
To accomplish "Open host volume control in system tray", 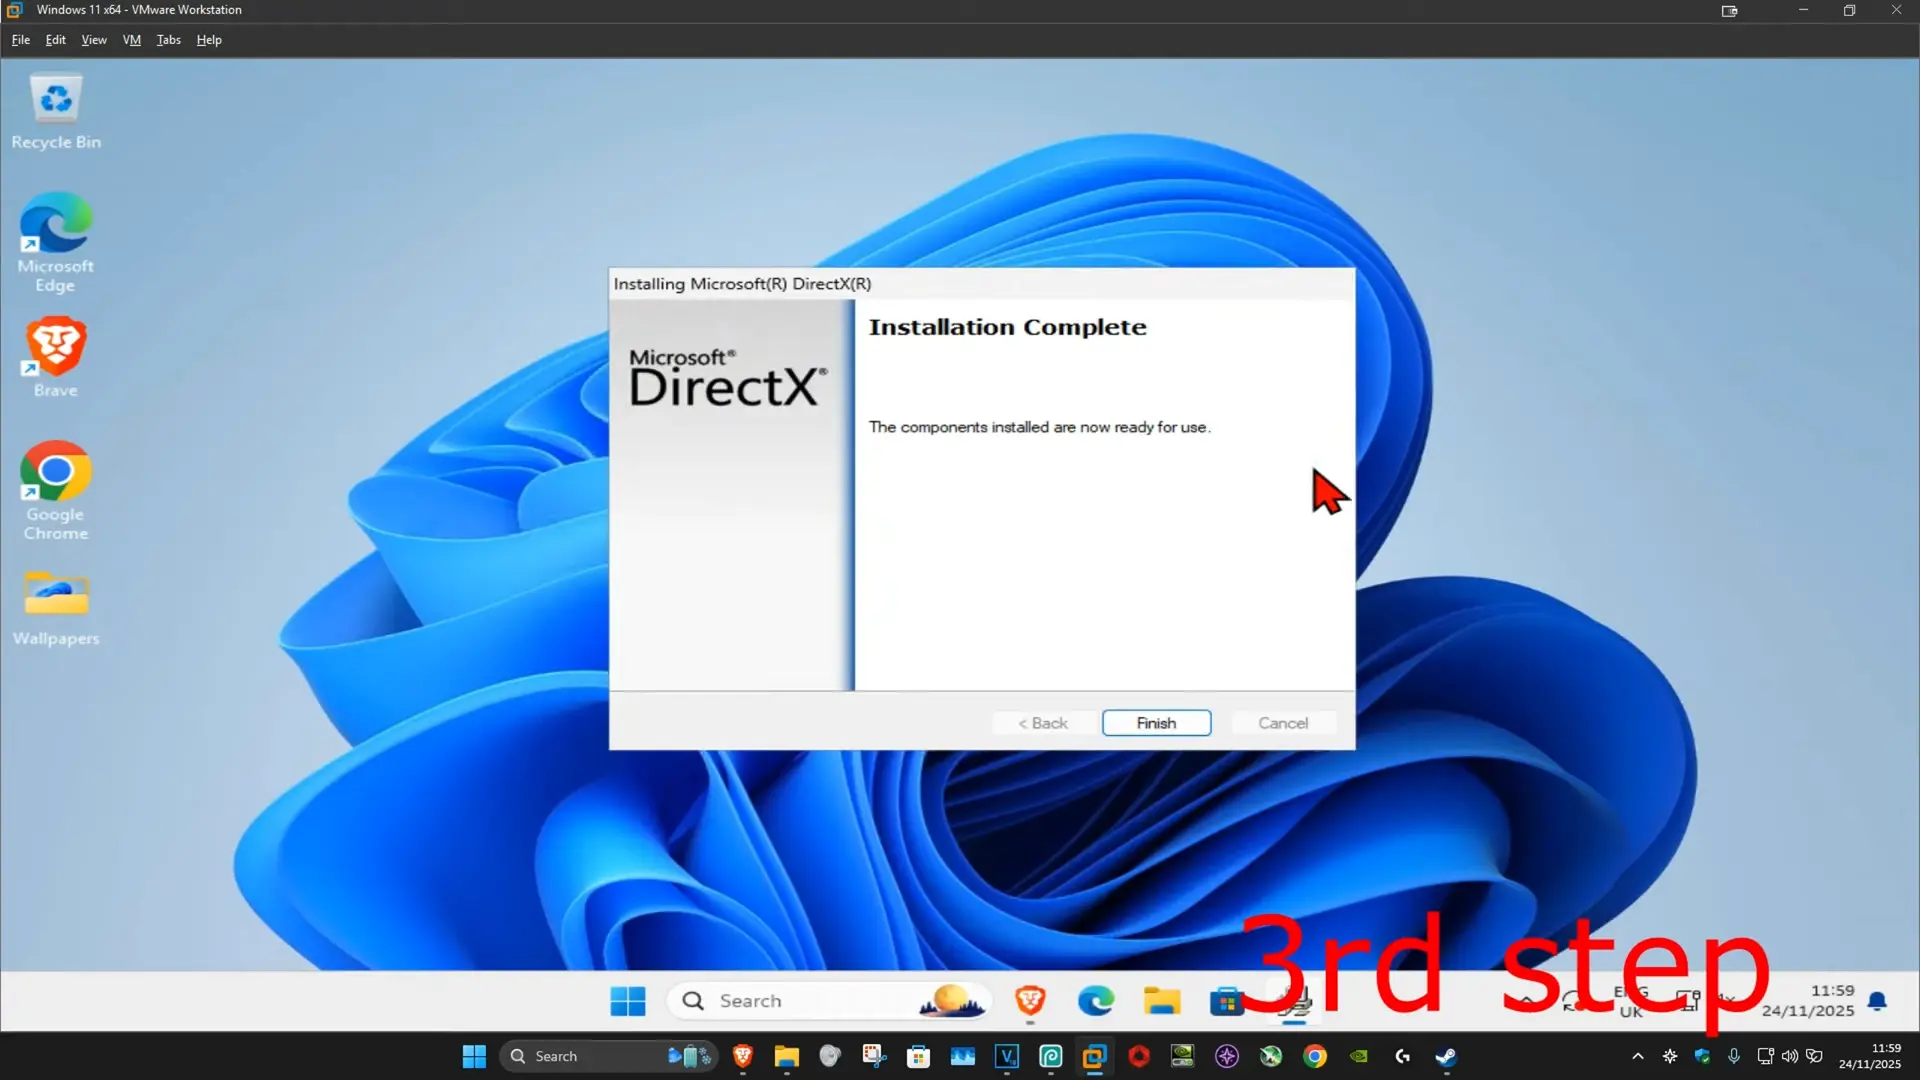I will (1790, 1056).
